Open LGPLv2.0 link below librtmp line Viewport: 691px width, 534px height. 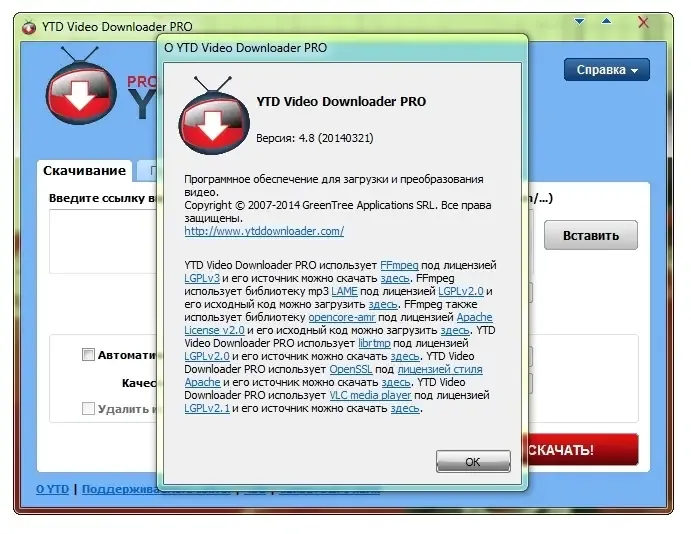207,356
